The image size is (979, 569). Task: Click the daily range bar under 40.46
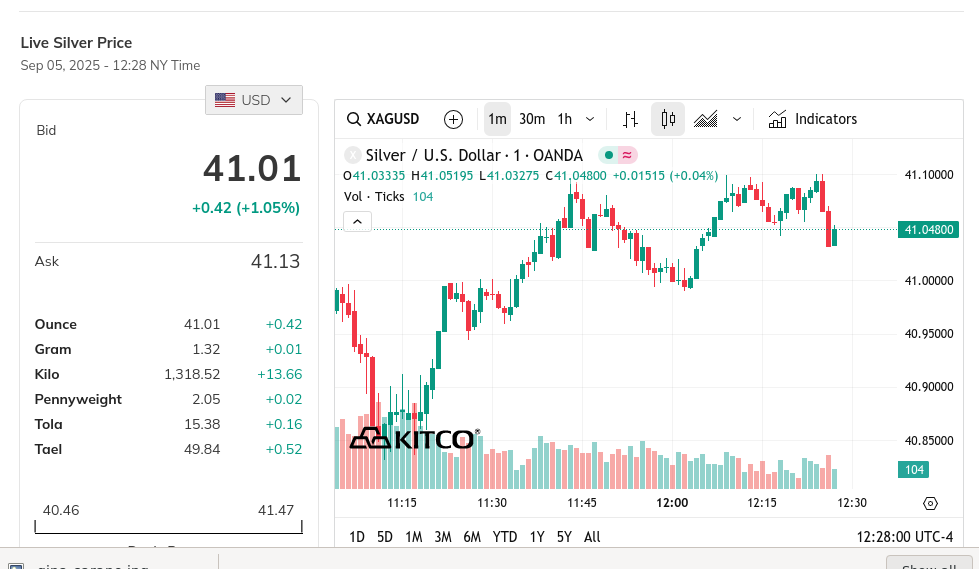(x=169, y=527)
